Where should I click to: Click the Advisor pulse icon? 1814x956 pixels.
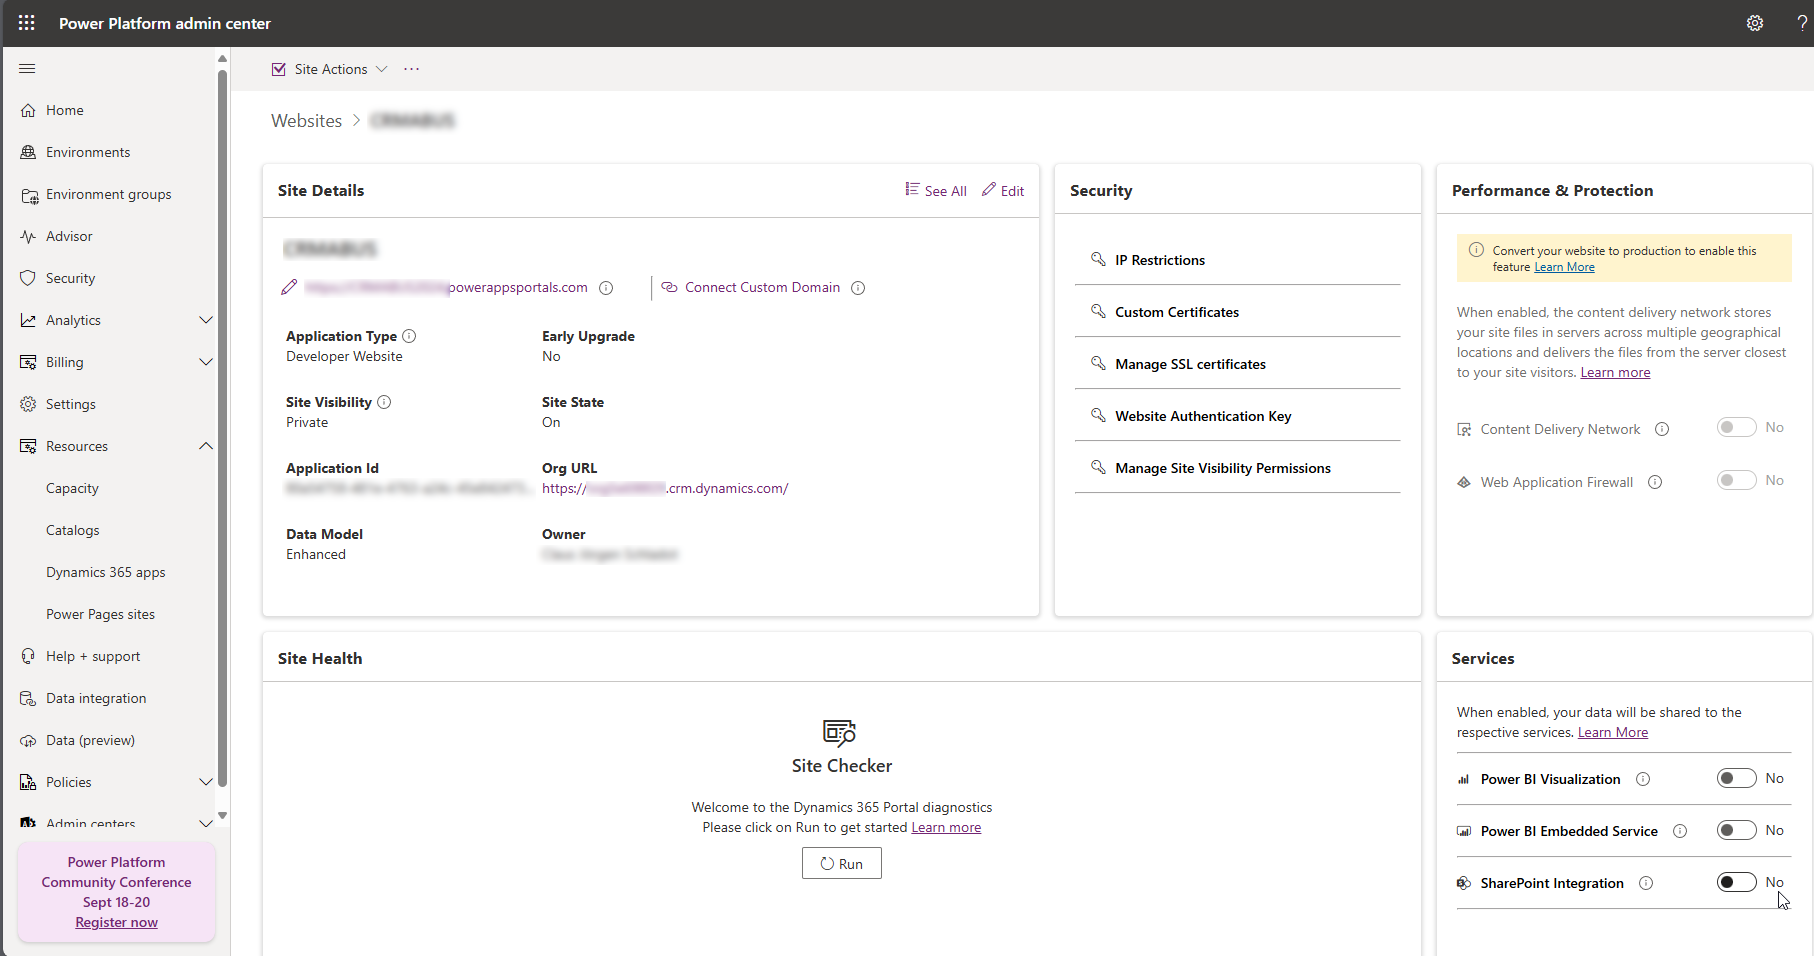(28, 237)
